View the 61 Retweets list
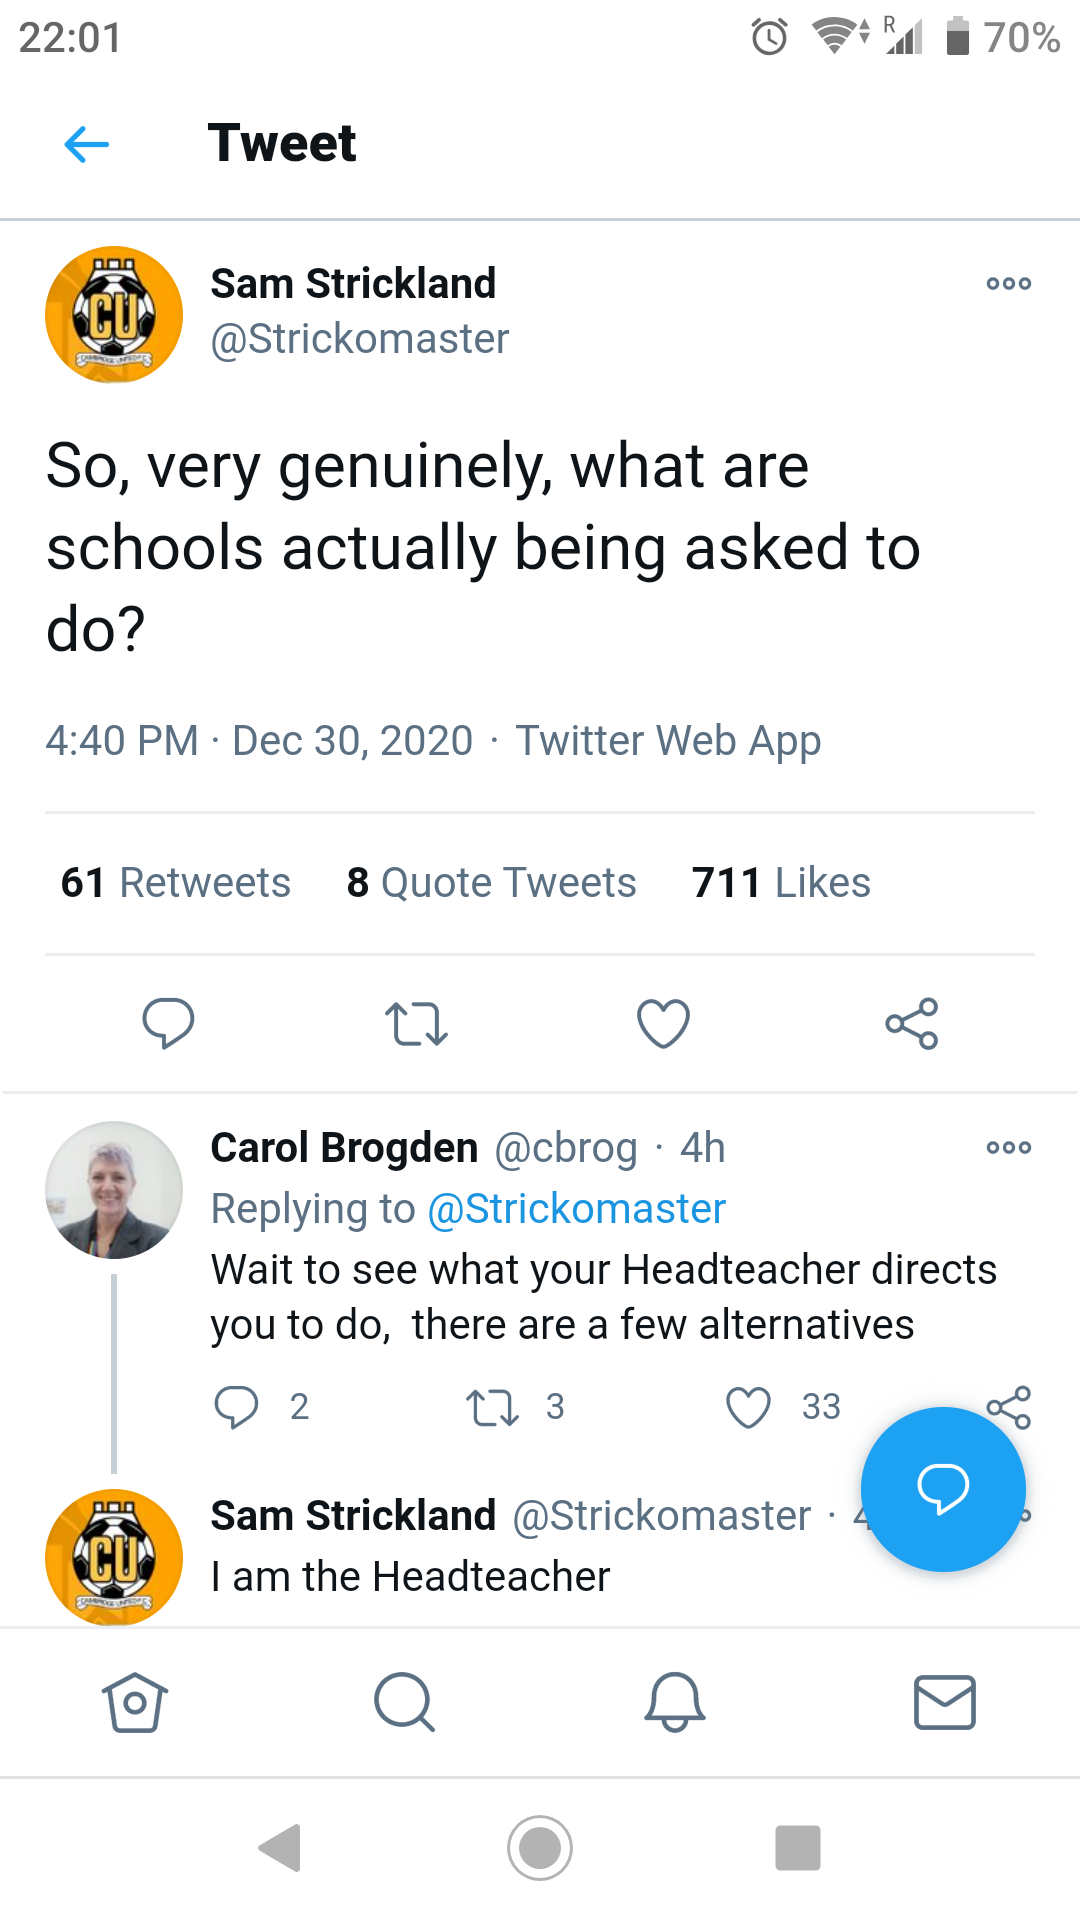This screenshot has width=1080, height=1920. (176, 883)
